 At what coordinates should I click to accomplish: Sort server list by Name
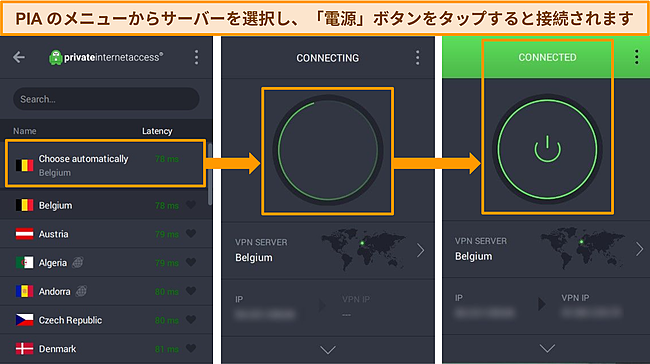[x=24, y=131]
